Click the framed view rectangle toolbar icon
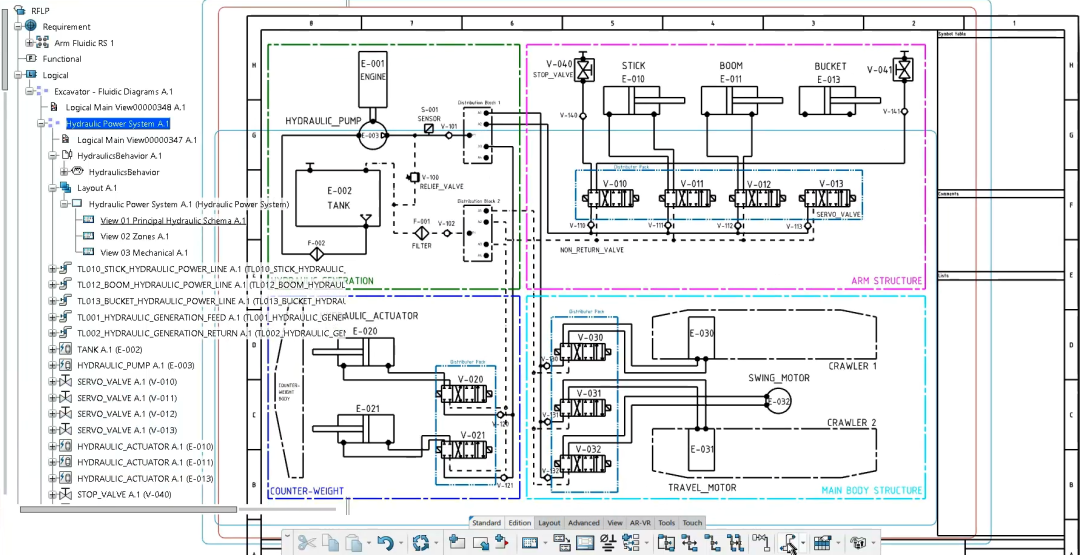1080x555 pixels. point(585,543)
